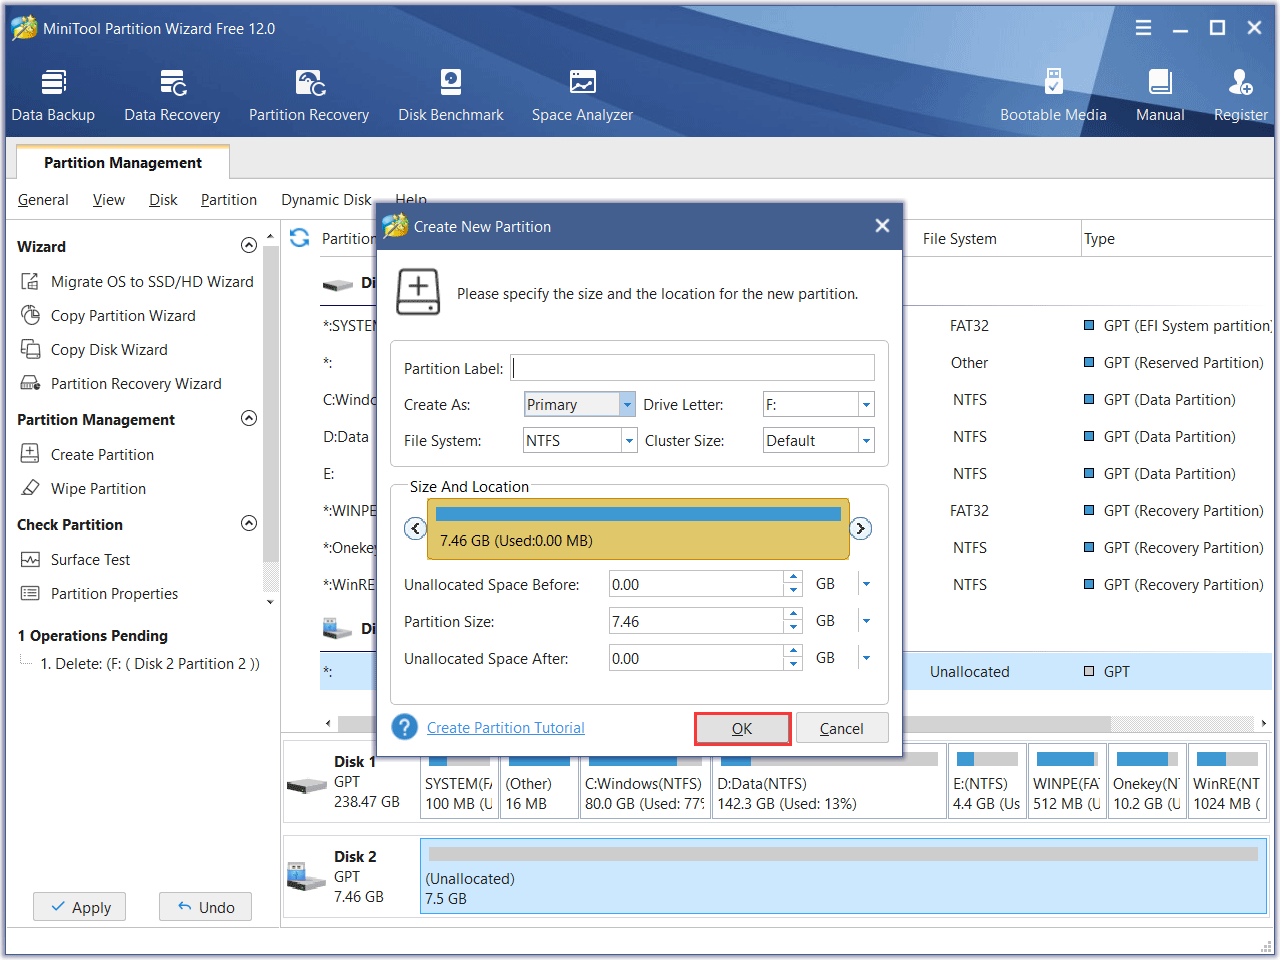Collapse the Partition Management sidebar section

(249, 419)
